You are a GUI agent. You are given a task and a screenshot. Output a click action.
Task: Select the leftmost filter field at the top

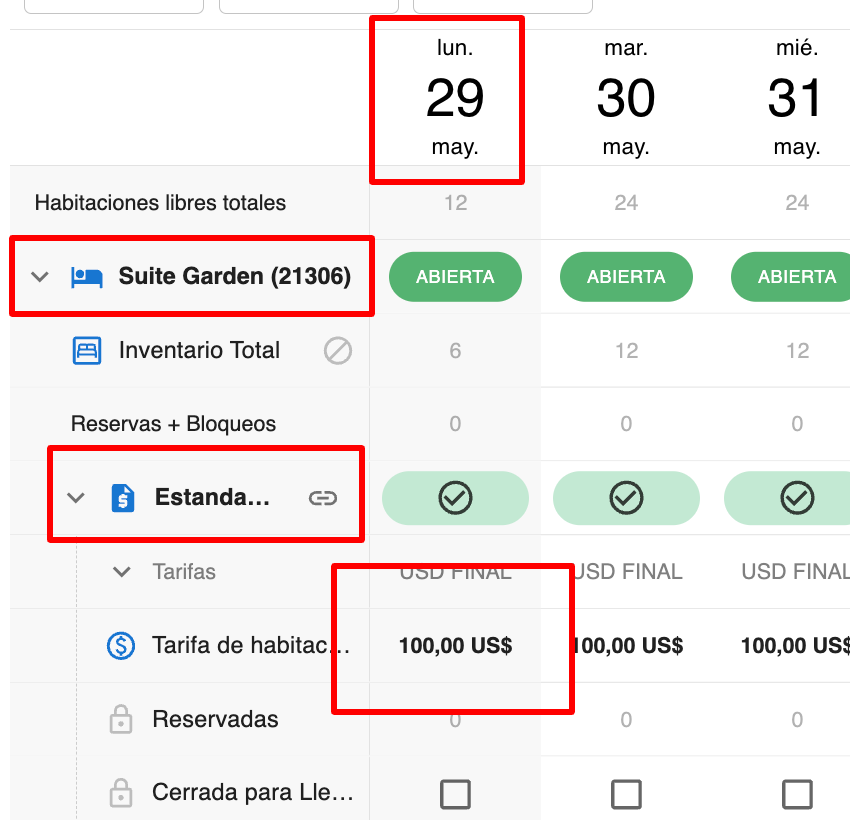113,5
